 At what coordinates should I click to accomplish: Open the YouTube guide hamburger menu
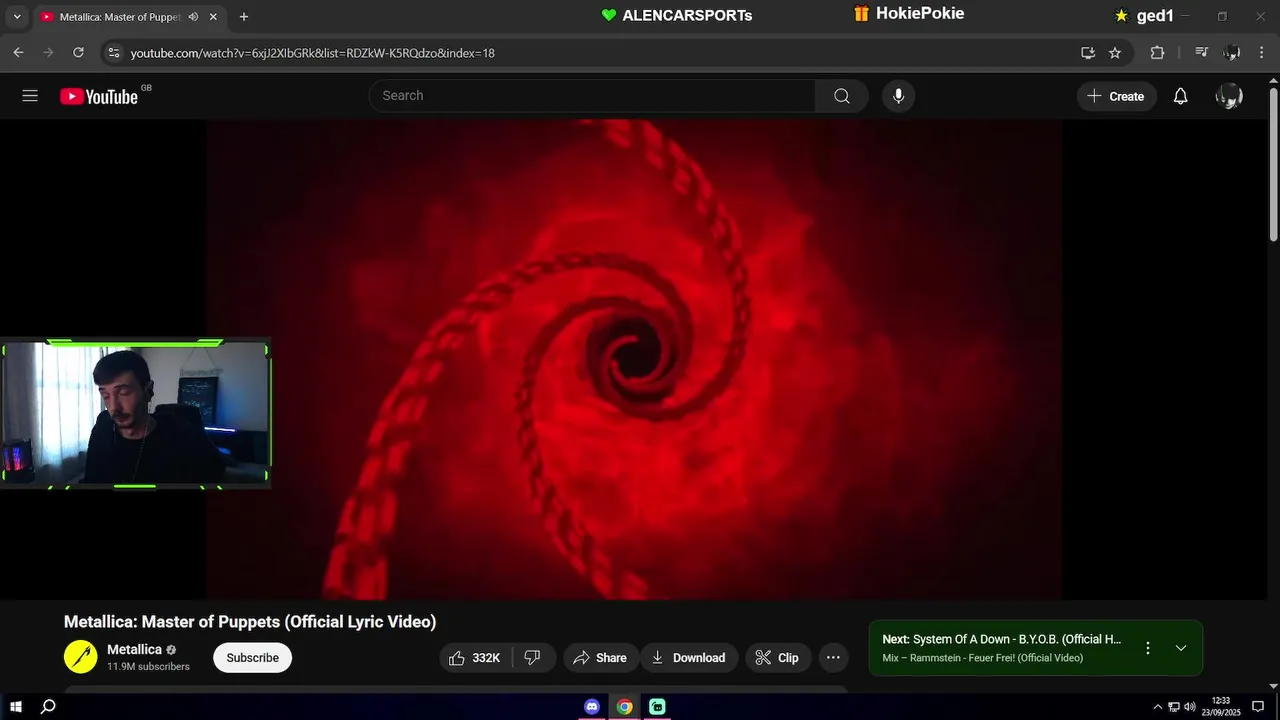(x=30, y=96)
